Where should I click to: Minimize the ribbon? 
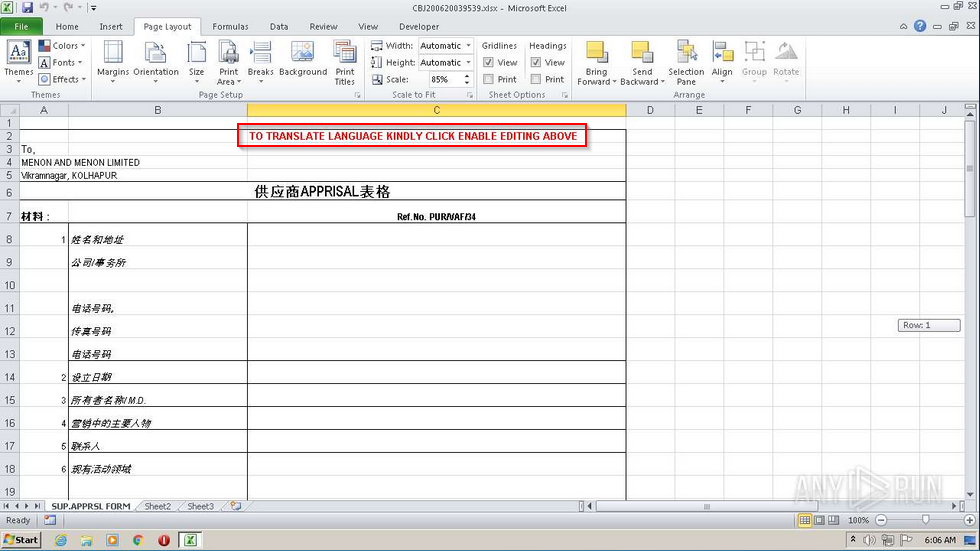pyautogui.click(x=903, y=26)
